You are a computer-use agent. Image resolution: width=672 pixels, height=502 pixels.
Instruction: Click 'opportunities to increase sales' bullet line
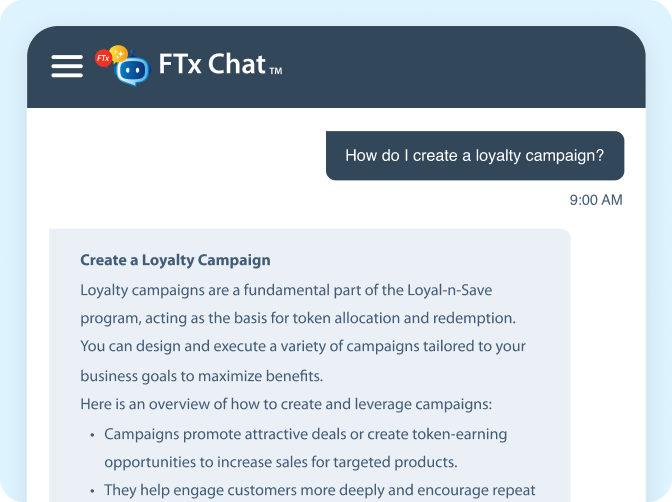[281, 463]
